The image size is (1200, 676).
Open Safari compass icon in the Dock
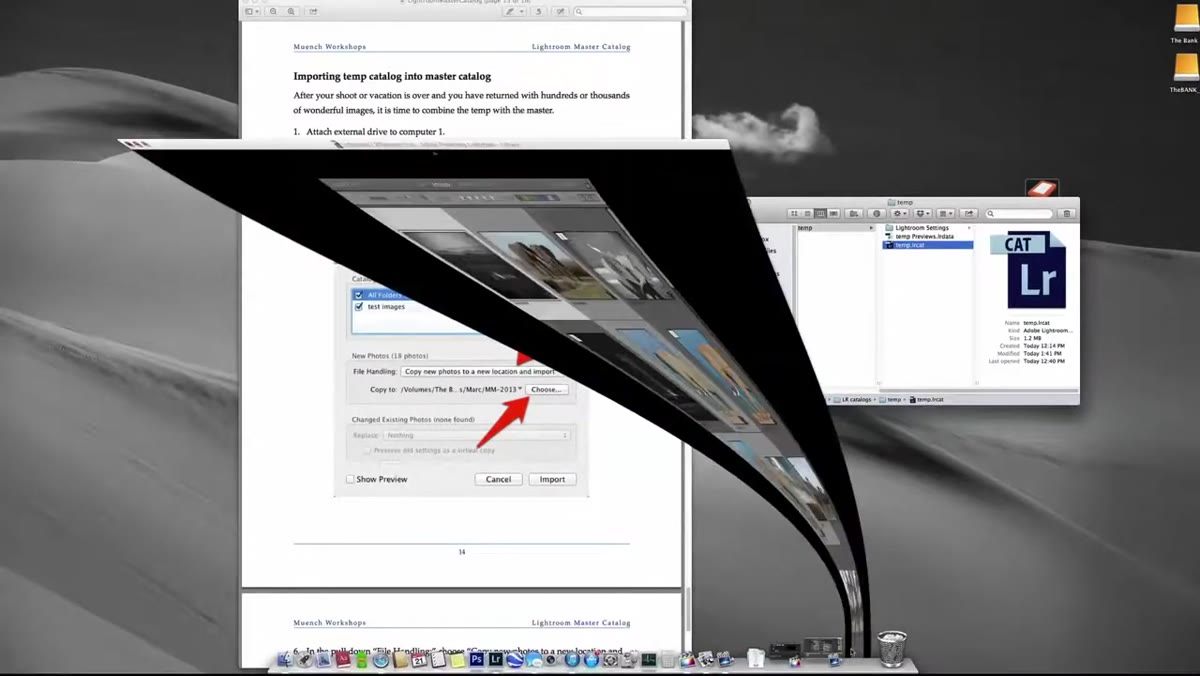381,659
